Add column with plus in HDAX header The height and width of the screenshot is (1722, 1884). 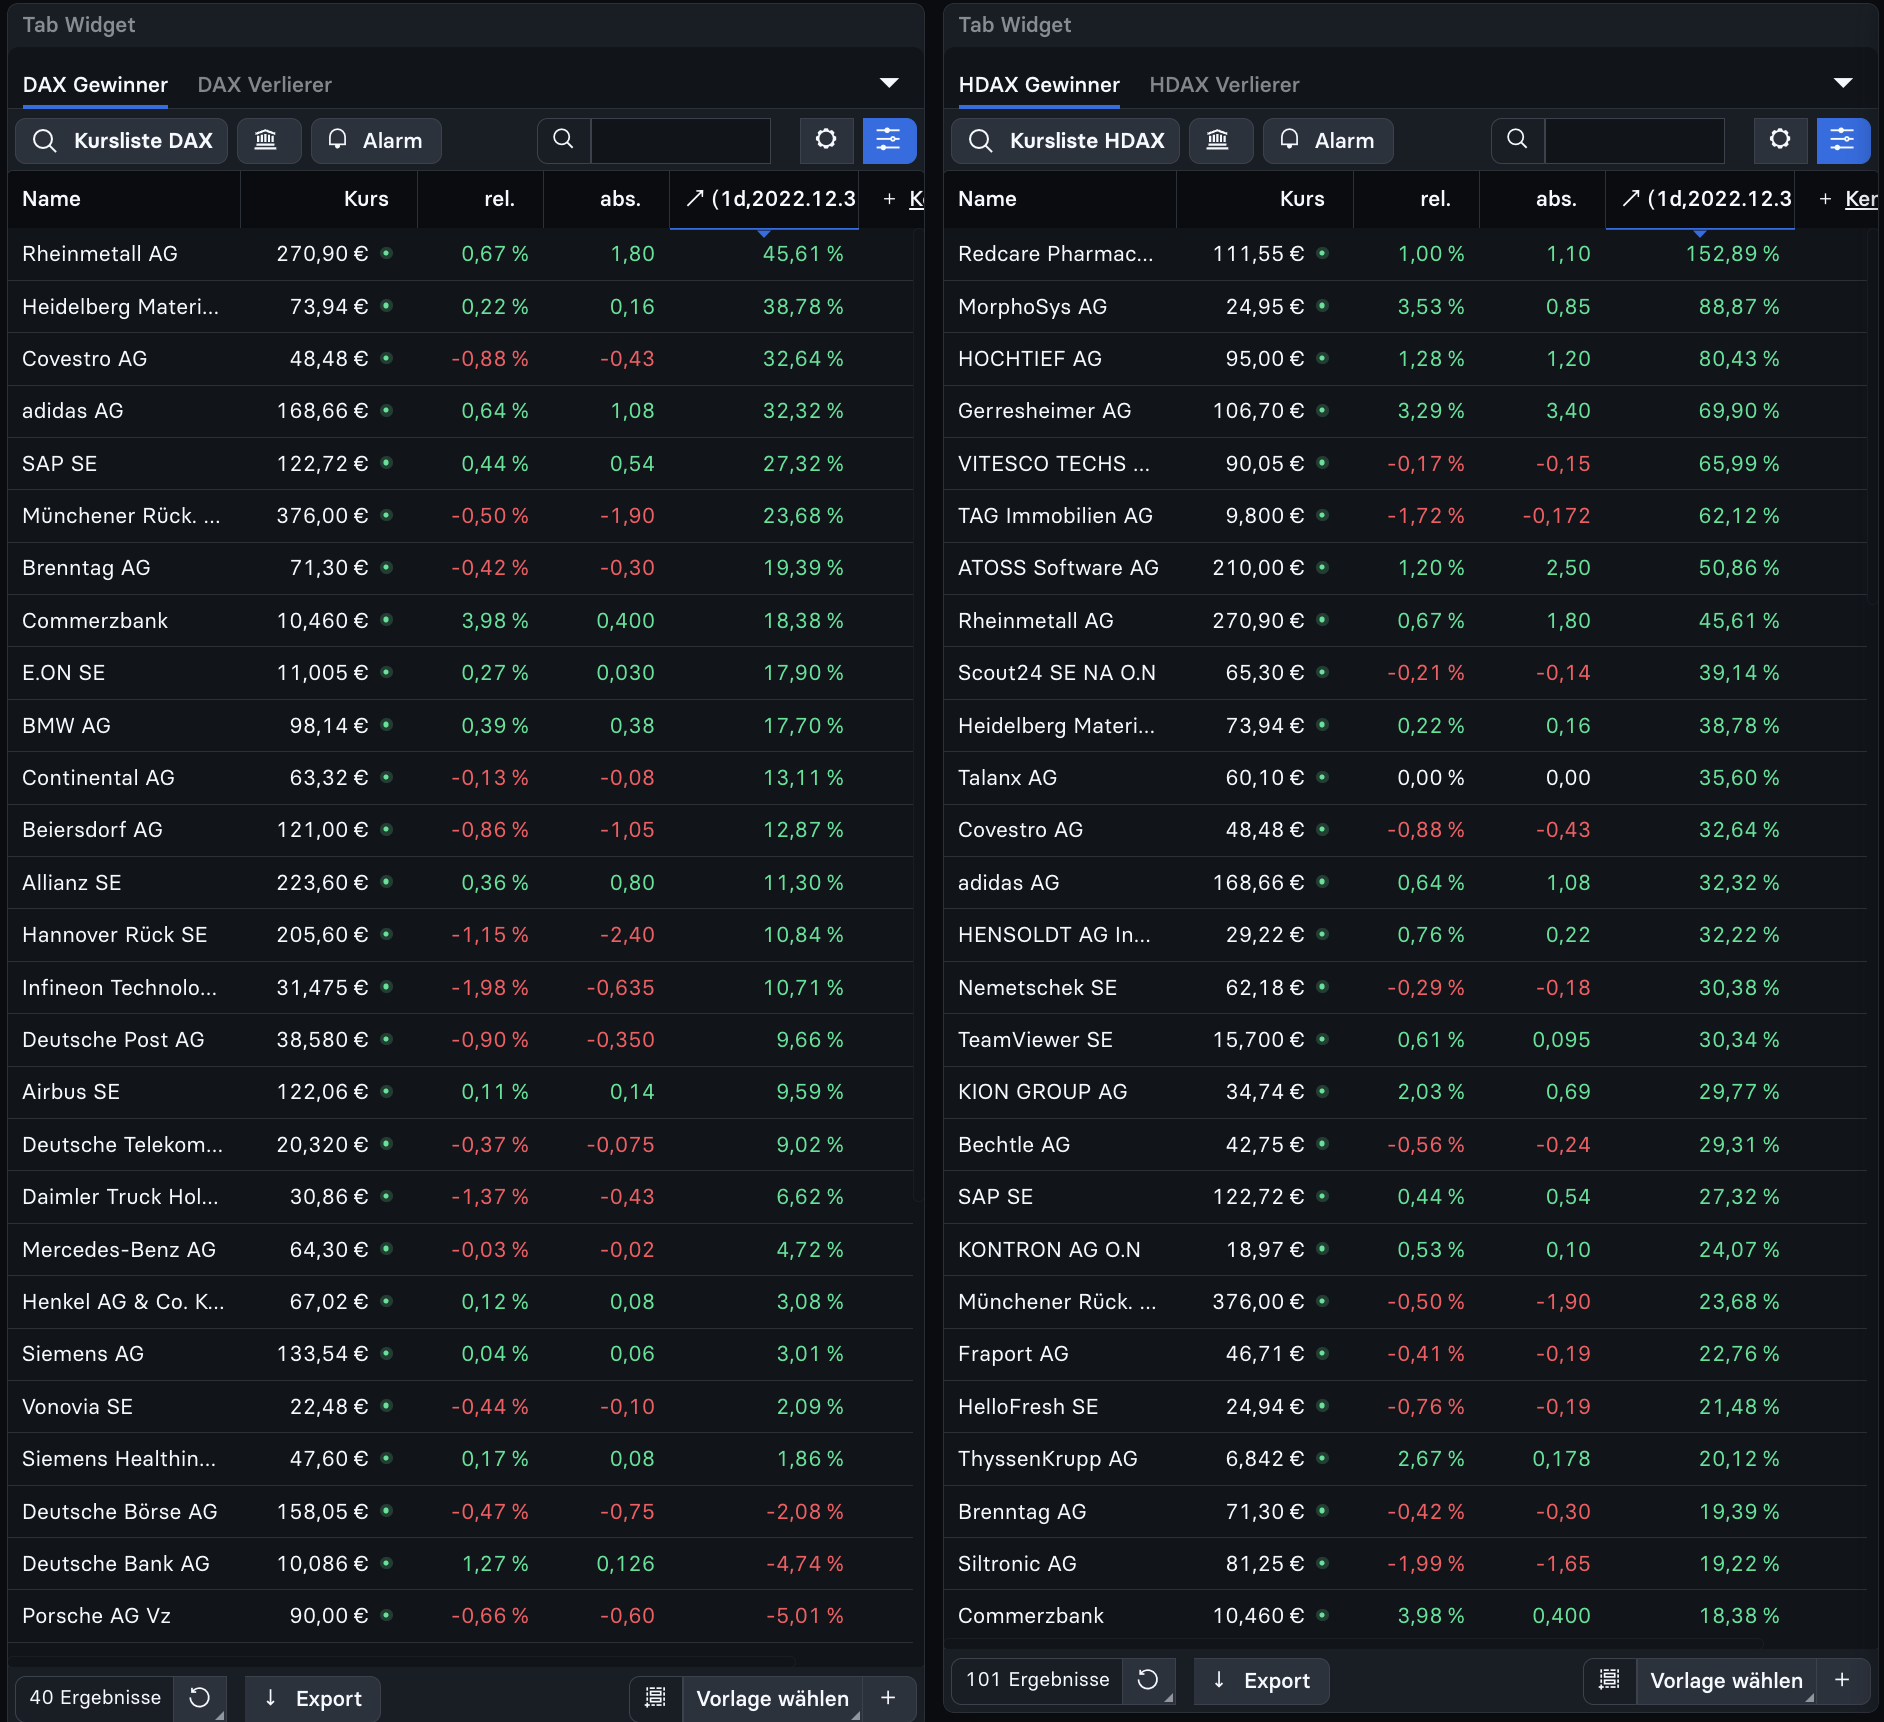pyautogui.click(x=1825, y=199)
